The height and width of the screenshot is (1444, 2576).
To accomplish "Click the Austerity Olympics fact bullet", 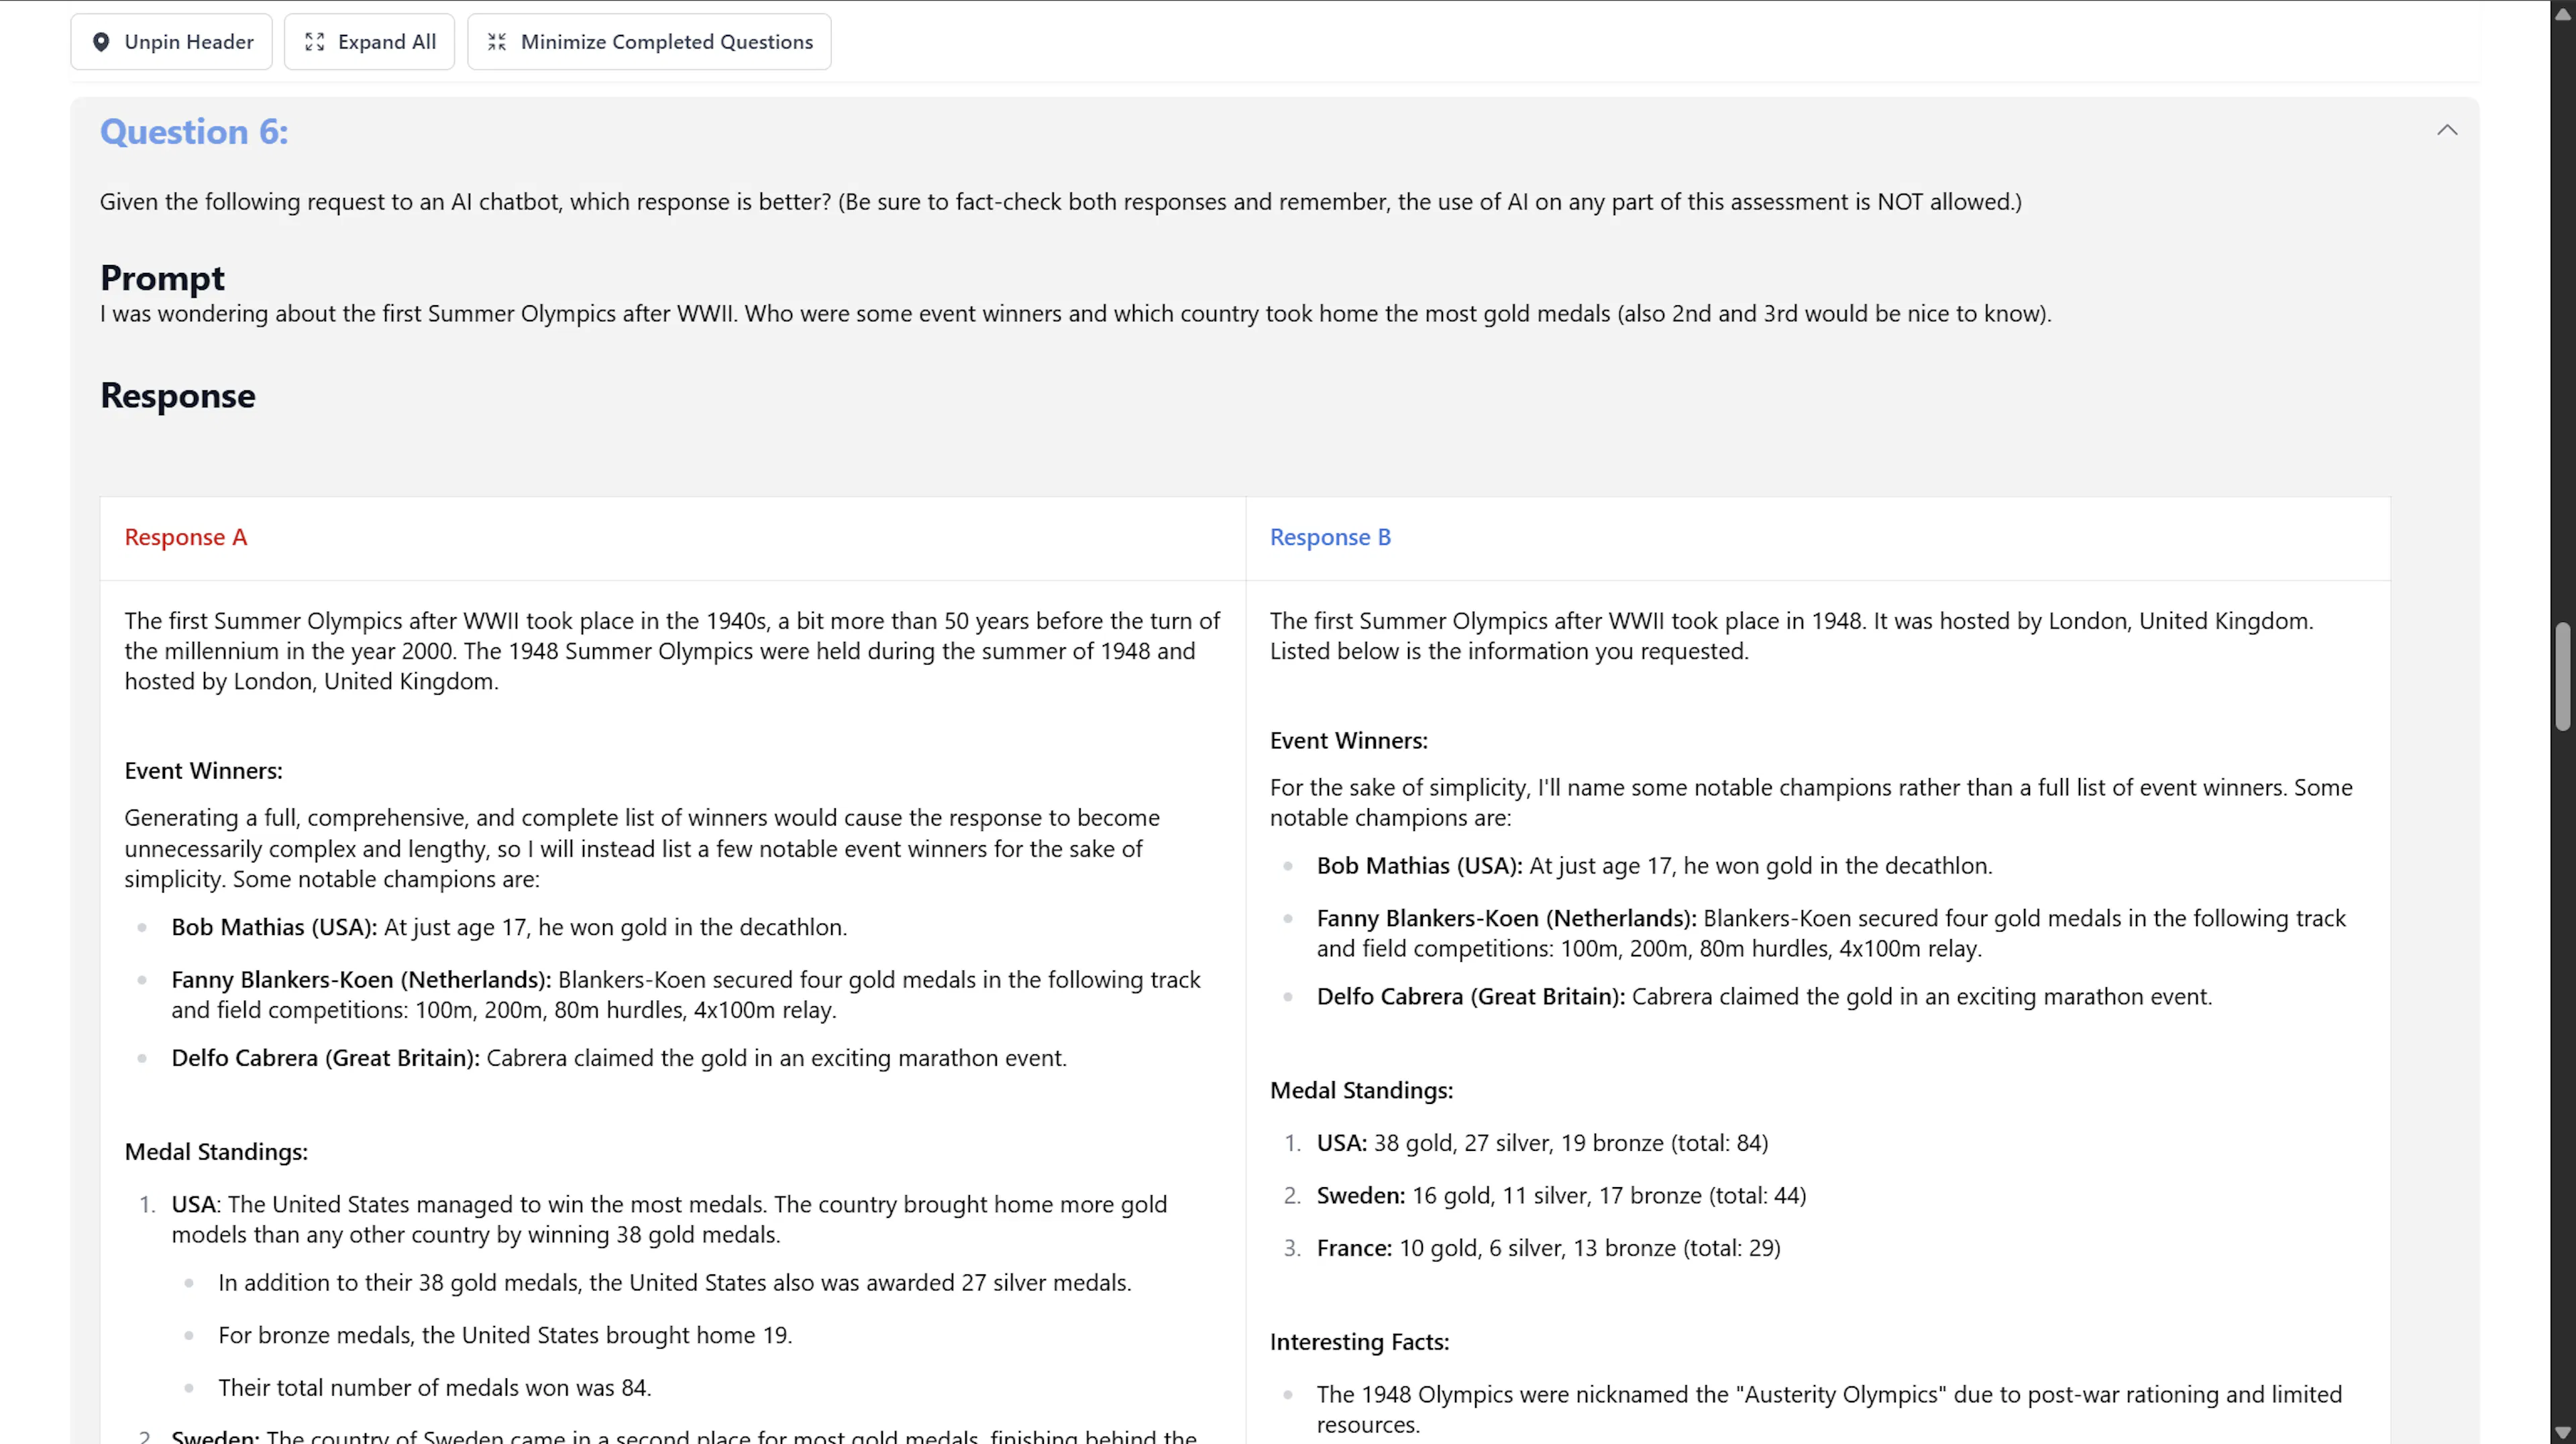I will click(x=1829, y=1410).
